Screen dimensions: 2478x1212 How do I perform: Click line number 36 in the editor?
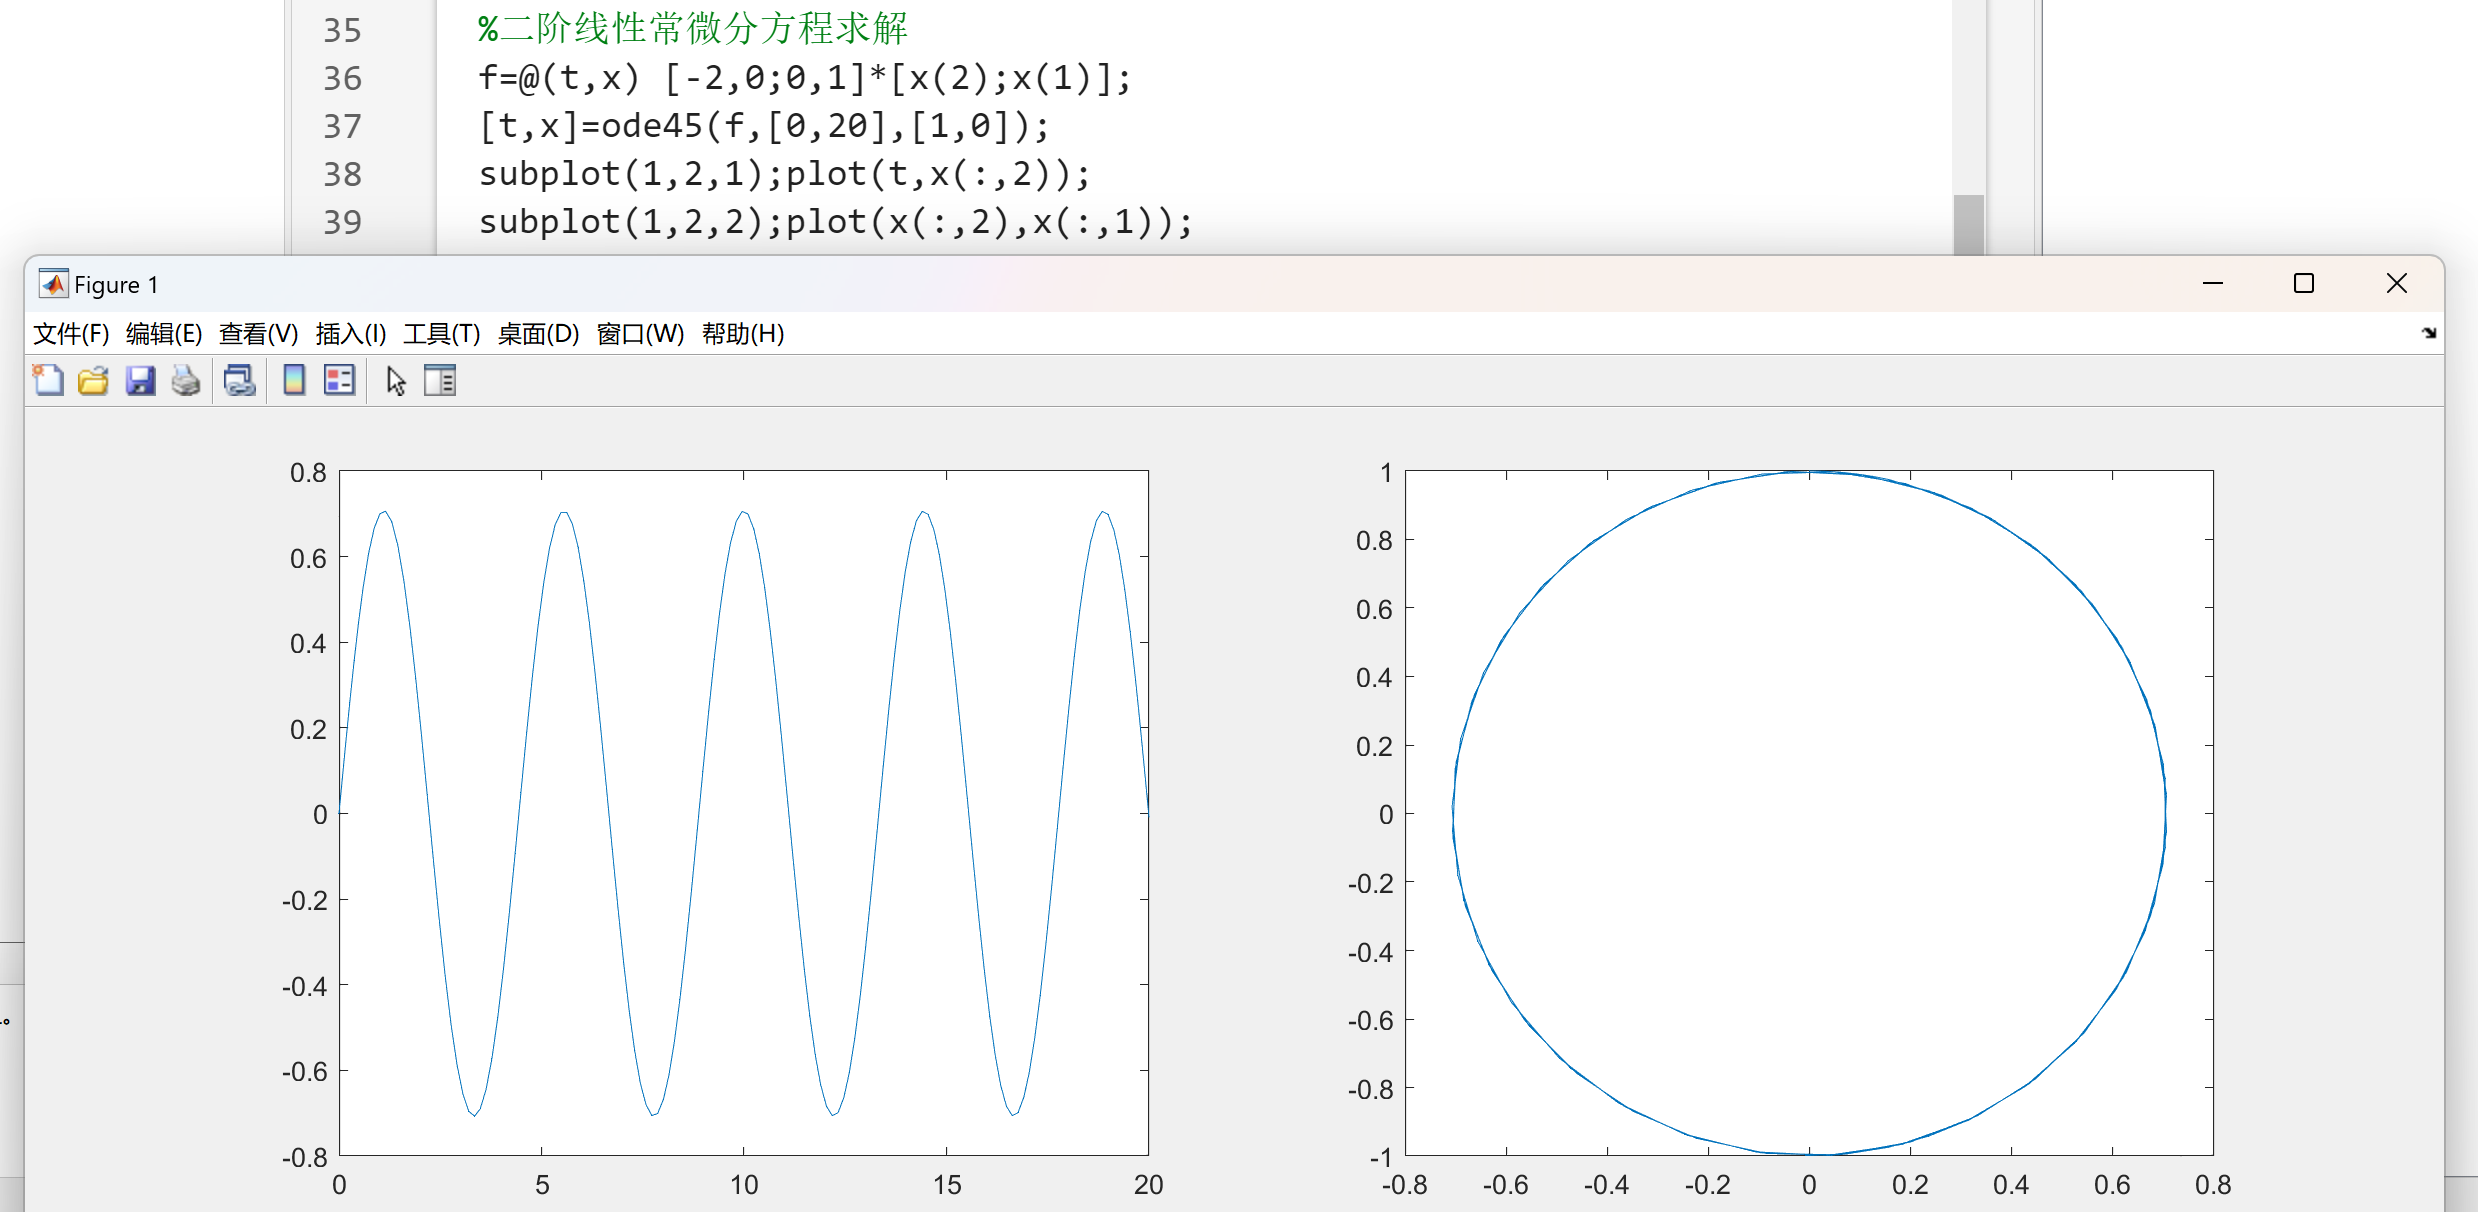pyautogui.click(x=342, y=78)
